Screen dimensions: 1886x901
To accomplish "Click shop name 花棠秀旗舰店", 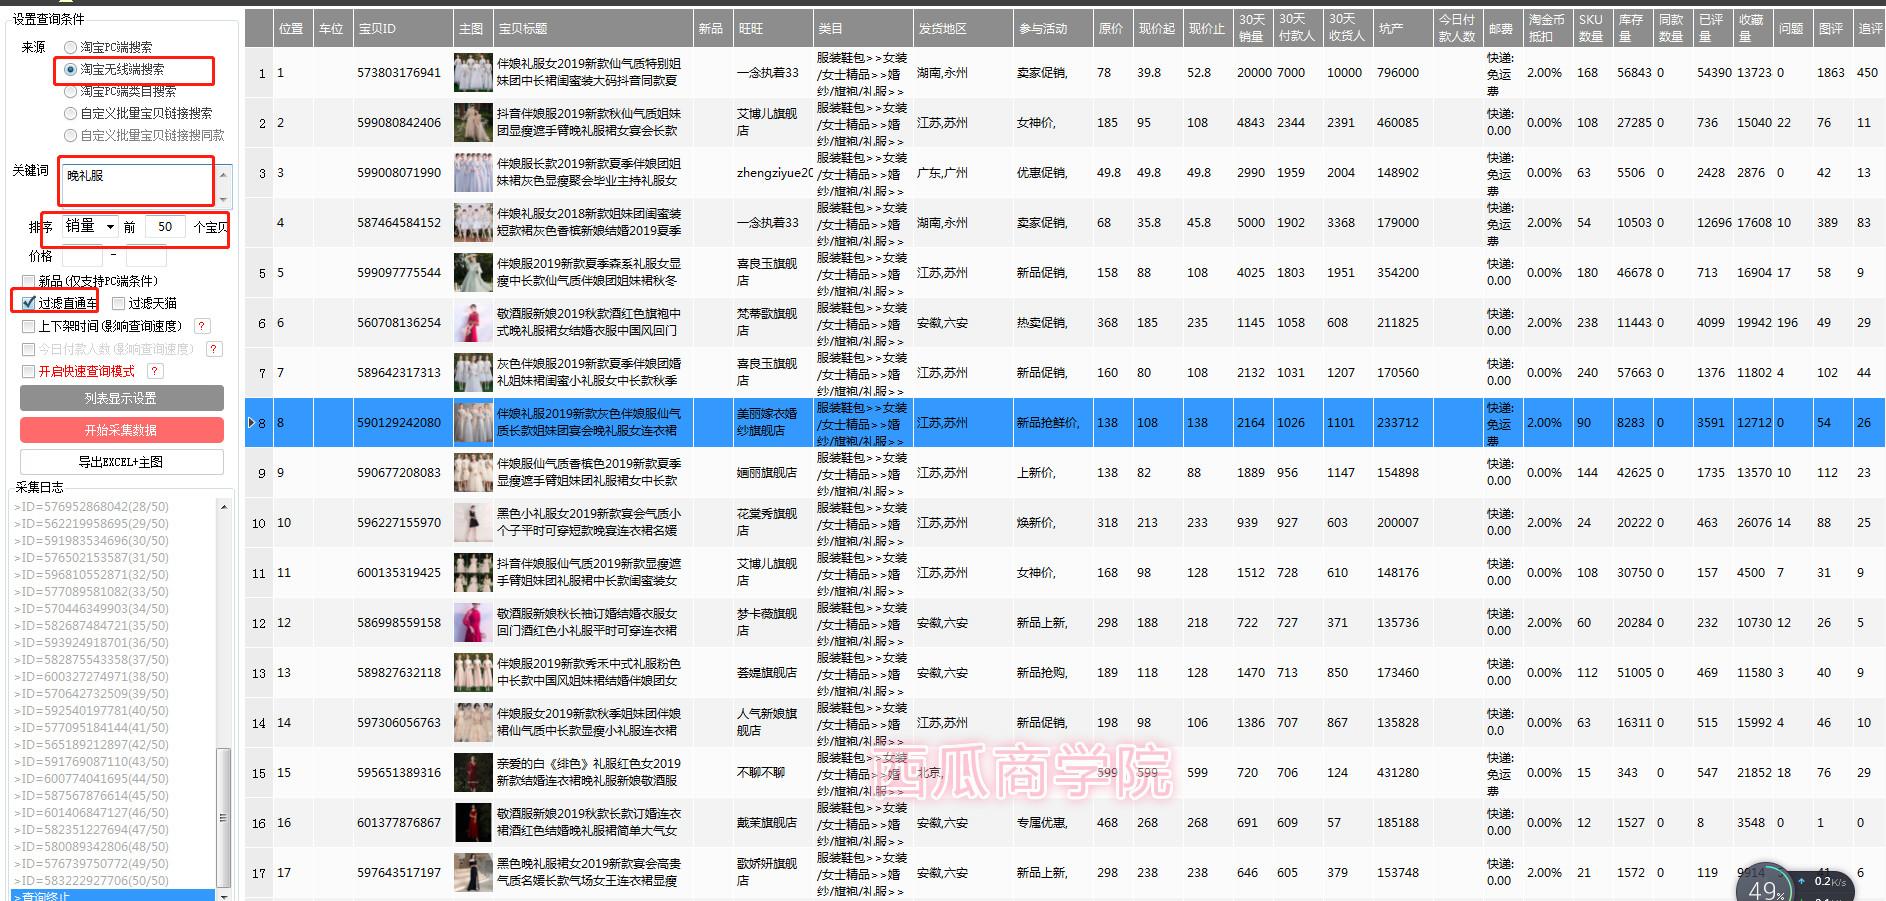I will pos(767,522).
